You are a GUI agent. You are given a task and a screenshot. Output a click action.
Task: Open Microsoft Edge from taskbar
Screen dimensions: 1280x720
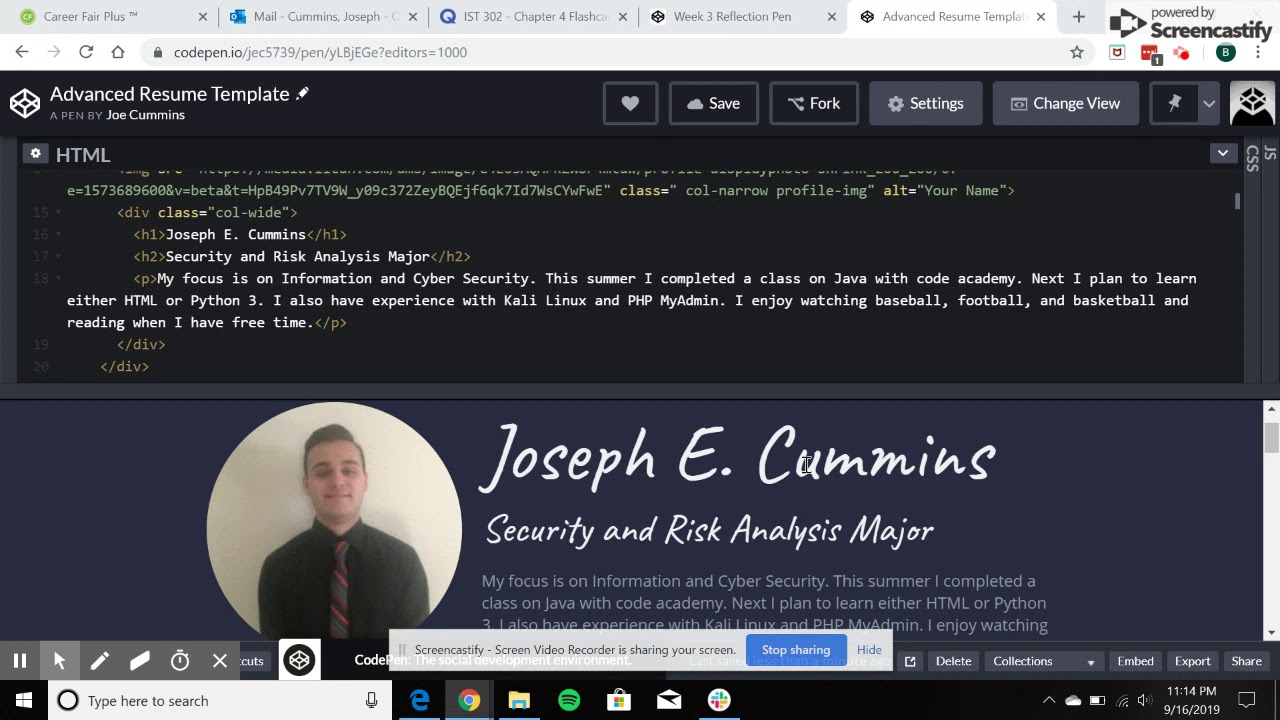(419, 700)
